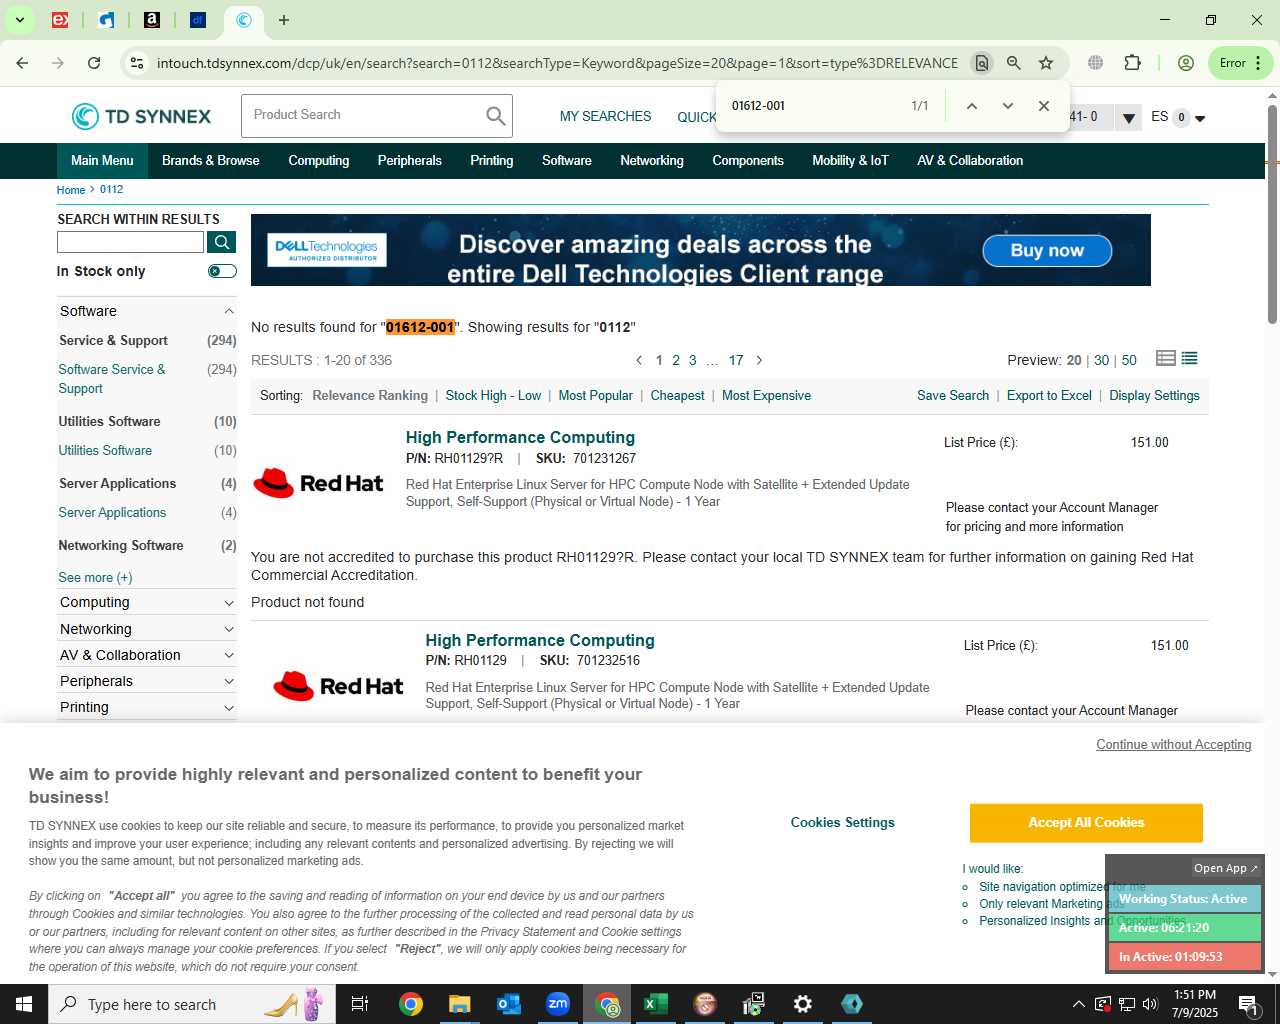Go to results page 17
Screen dimensions: 1280x1024
(x=736, y=360)
